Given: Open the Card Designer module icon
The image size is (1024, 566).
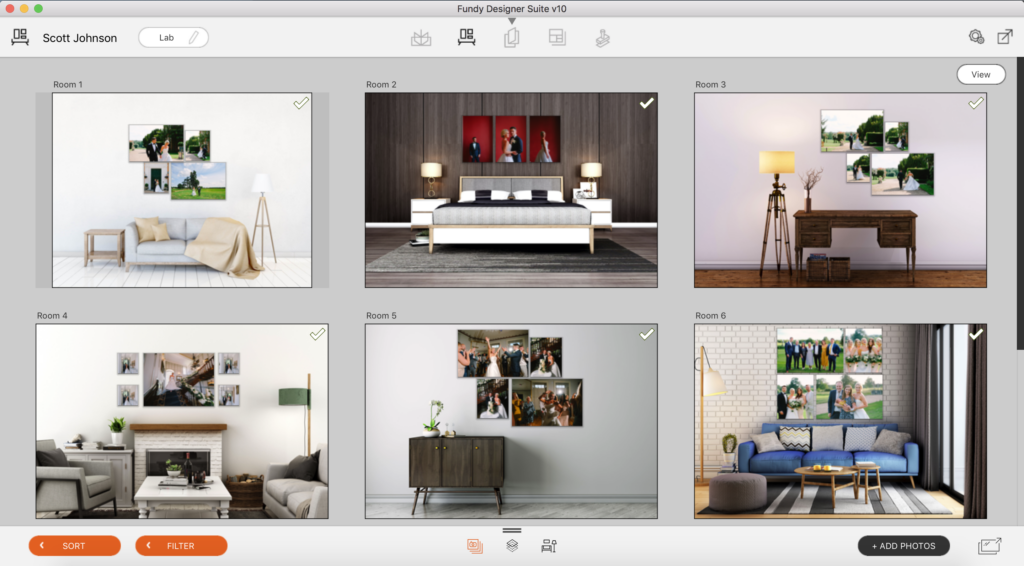Looking at the screenshot, I should click(512, 37).
